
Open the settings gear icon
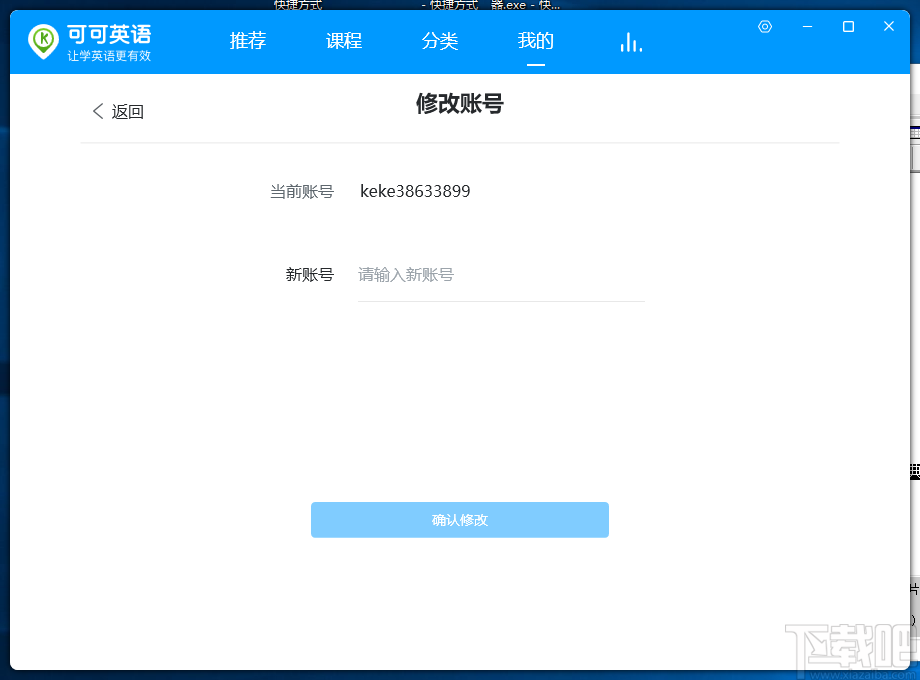[765, 26]
